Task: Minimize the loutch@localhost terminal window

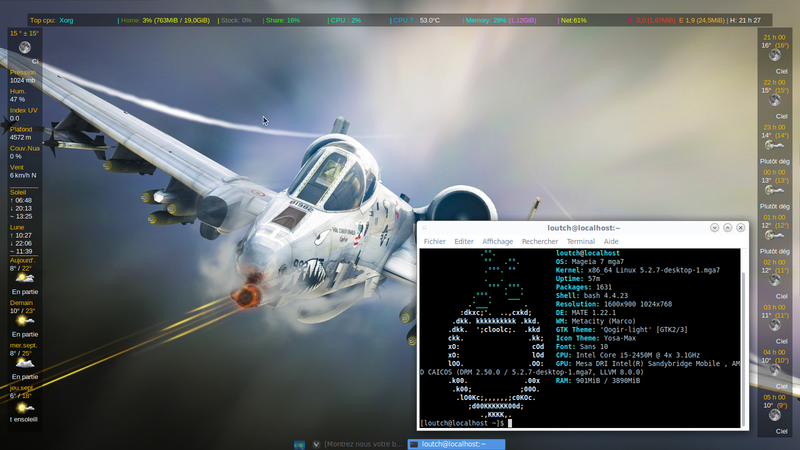Action: (714, 228)
